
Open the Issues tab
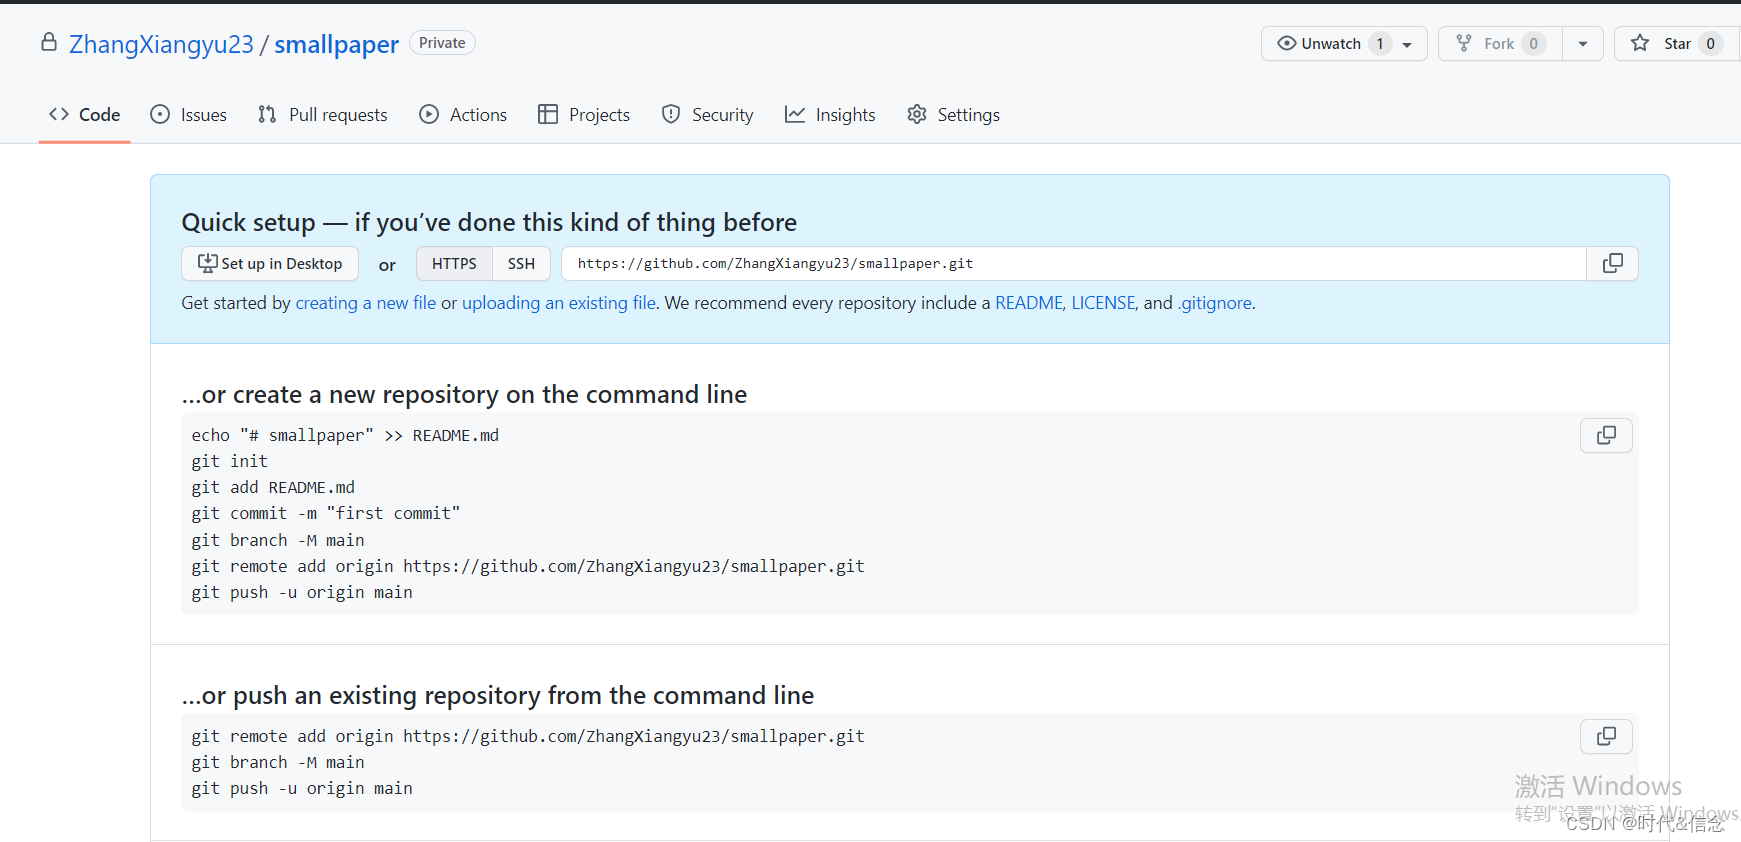tap(188, 115)
